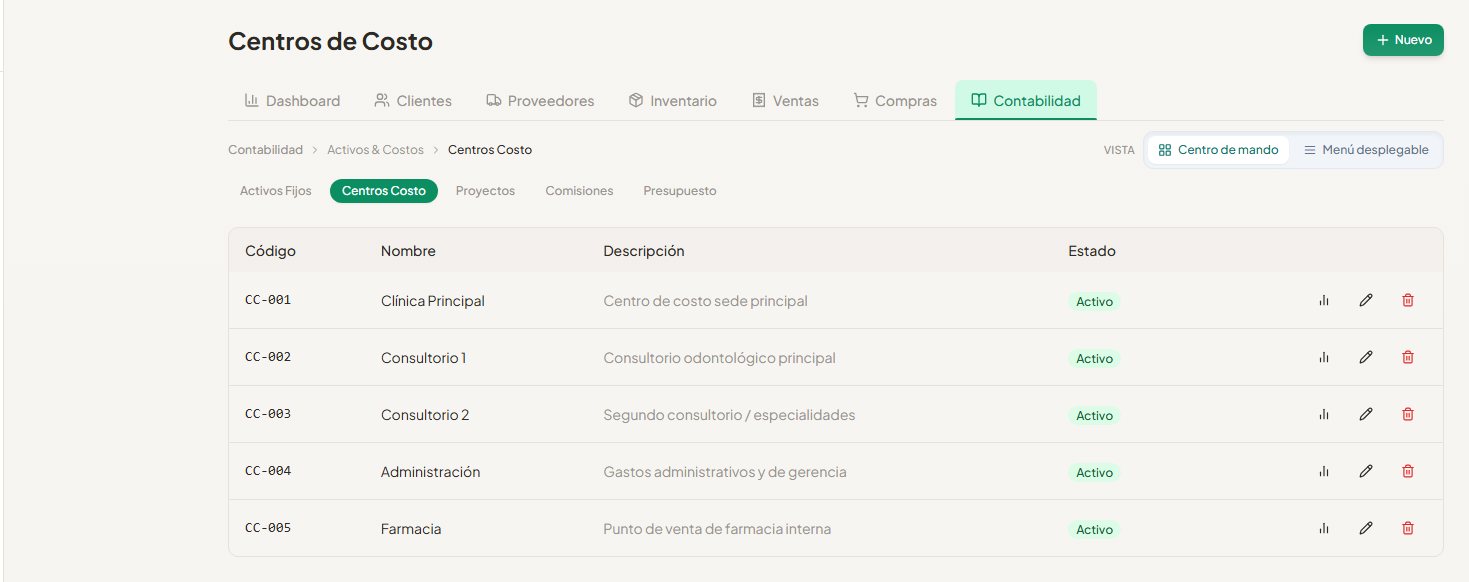
Task: Select the Activos Fijos pill
Action: pyautogui.click(x=276, y=190)
